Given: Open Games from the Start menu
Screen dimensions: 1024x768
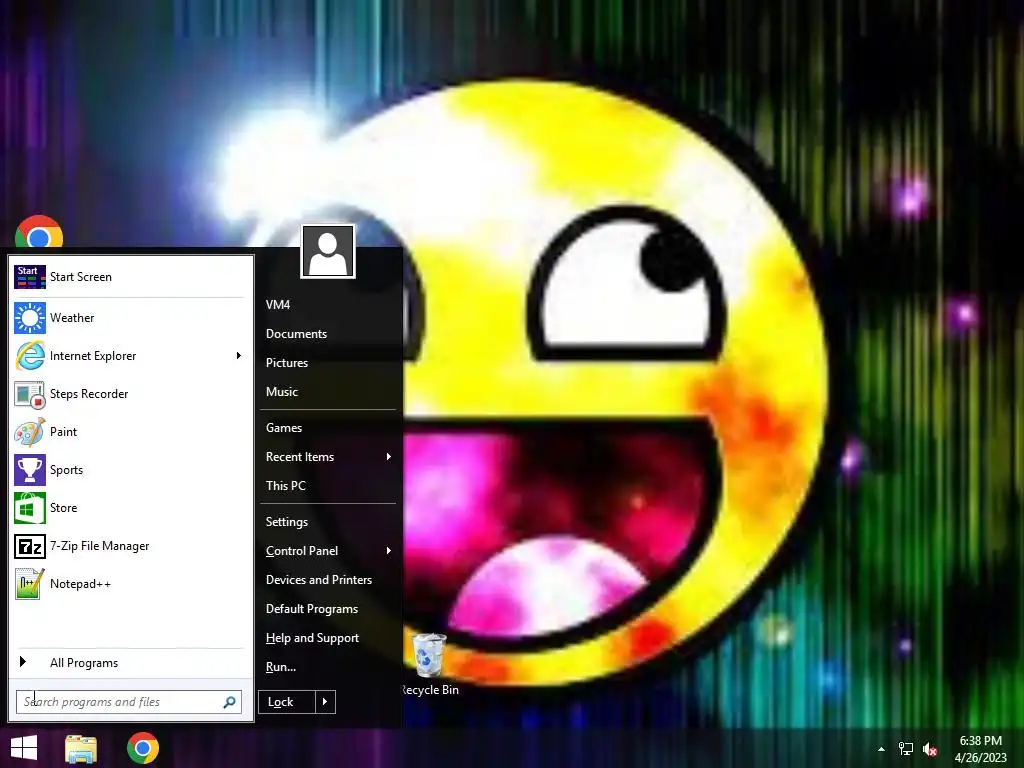Looking at the screenshot, I should [x=284, y=428].
